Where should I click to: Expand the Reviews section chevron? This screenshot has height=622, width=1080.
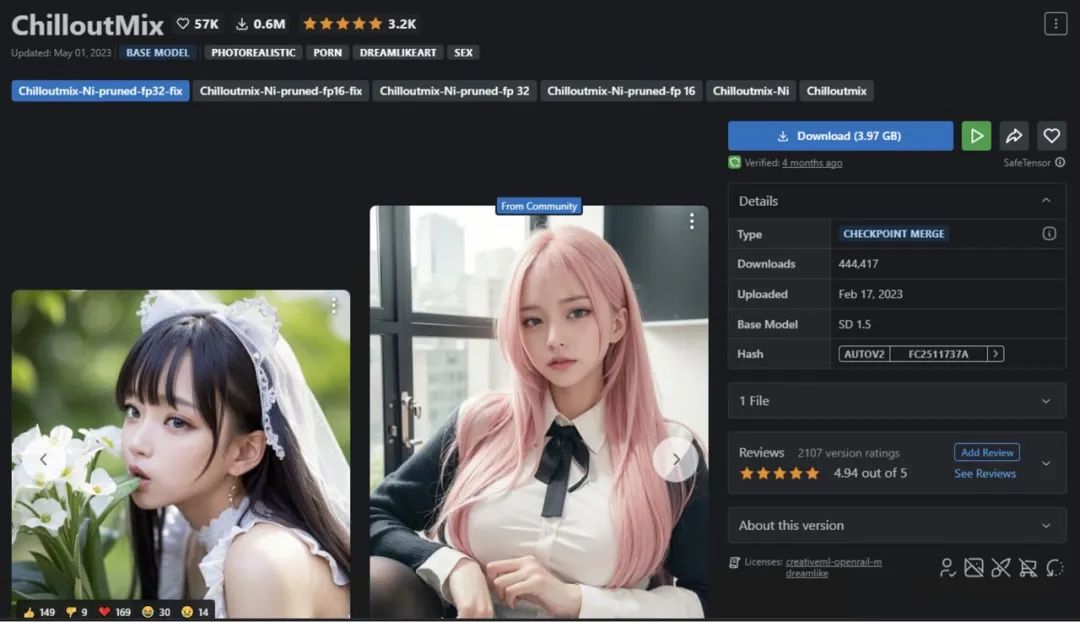[x=1046, y=463]
